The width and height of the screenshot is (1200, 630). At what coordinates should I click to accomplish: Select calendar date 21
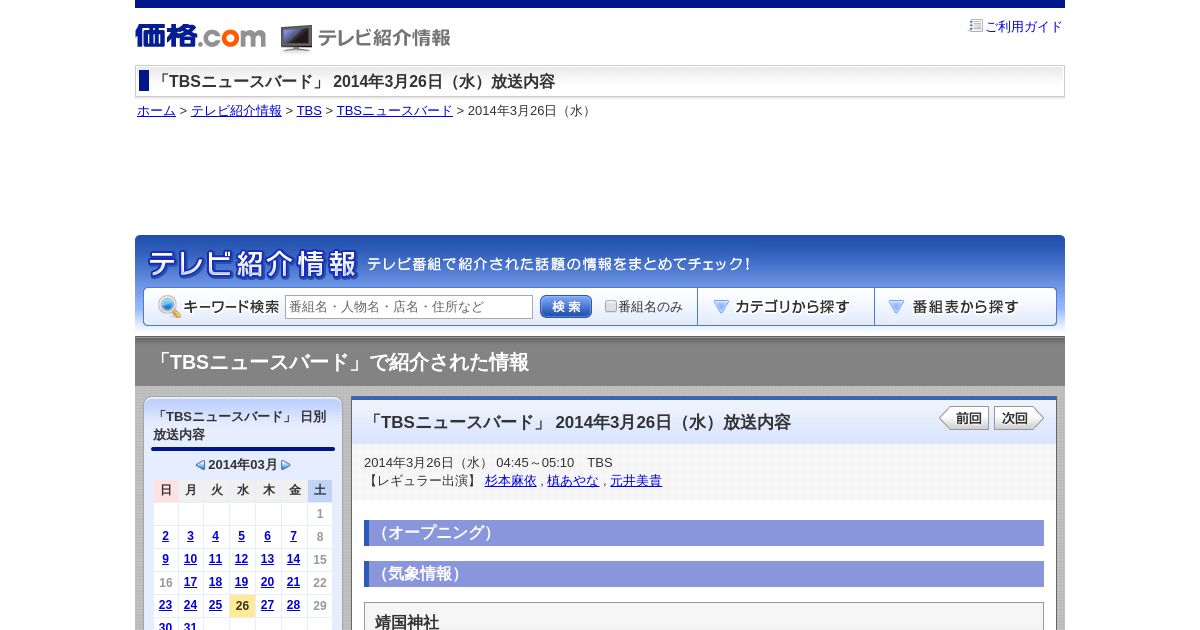tap(293, 582)
